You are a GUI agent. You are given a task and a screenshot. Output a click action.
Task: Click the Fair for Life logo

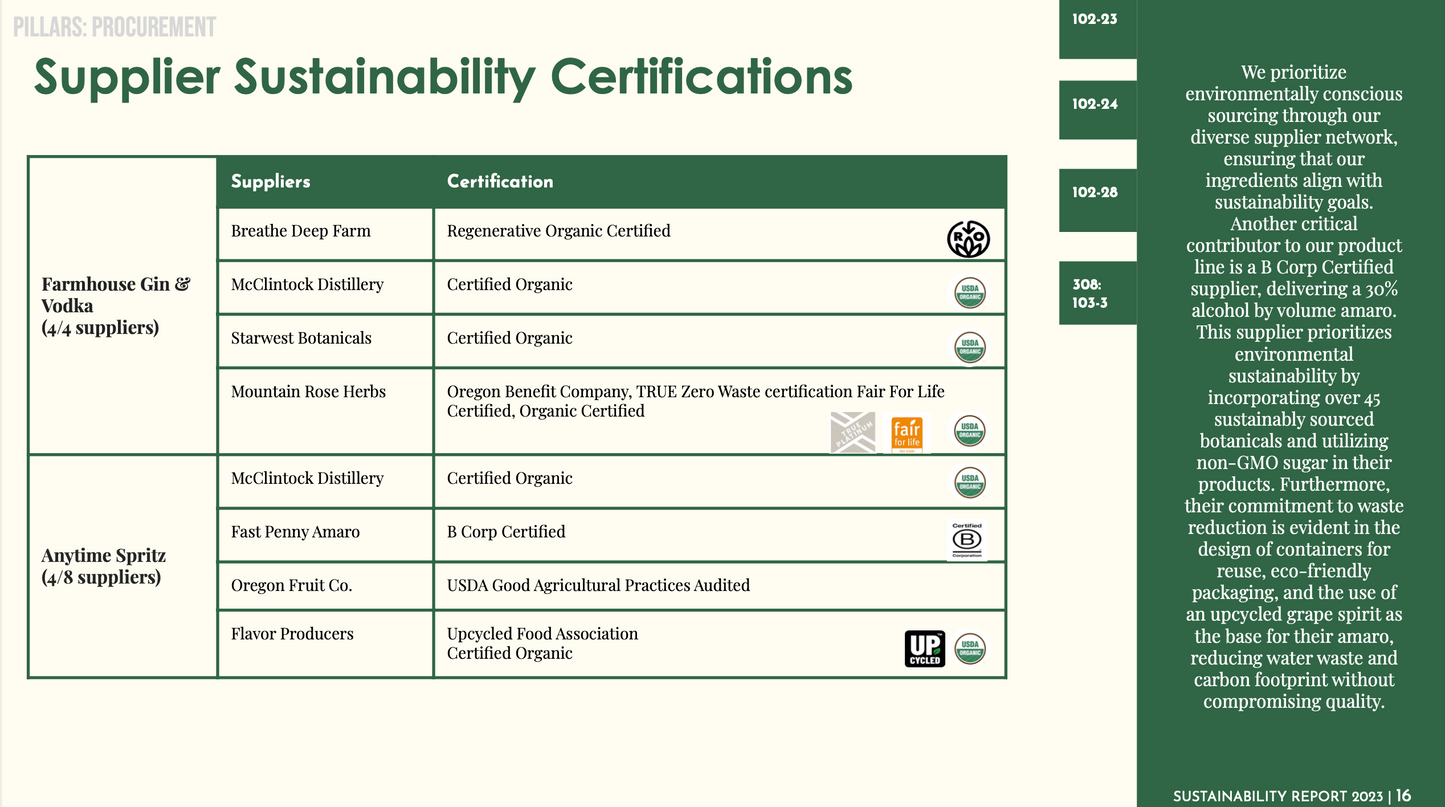tap(907, 433)
